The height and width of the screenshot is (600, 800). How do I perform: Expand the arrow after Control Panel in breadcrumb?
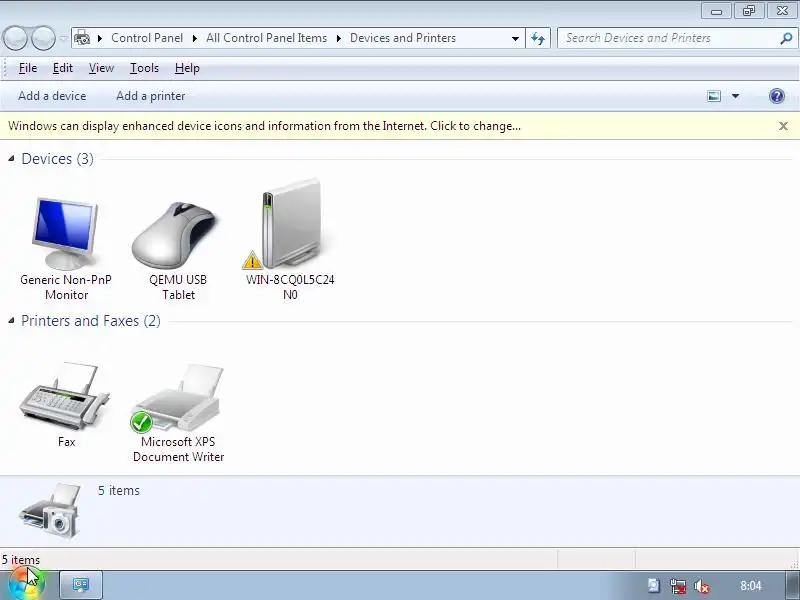click(194, 38)
